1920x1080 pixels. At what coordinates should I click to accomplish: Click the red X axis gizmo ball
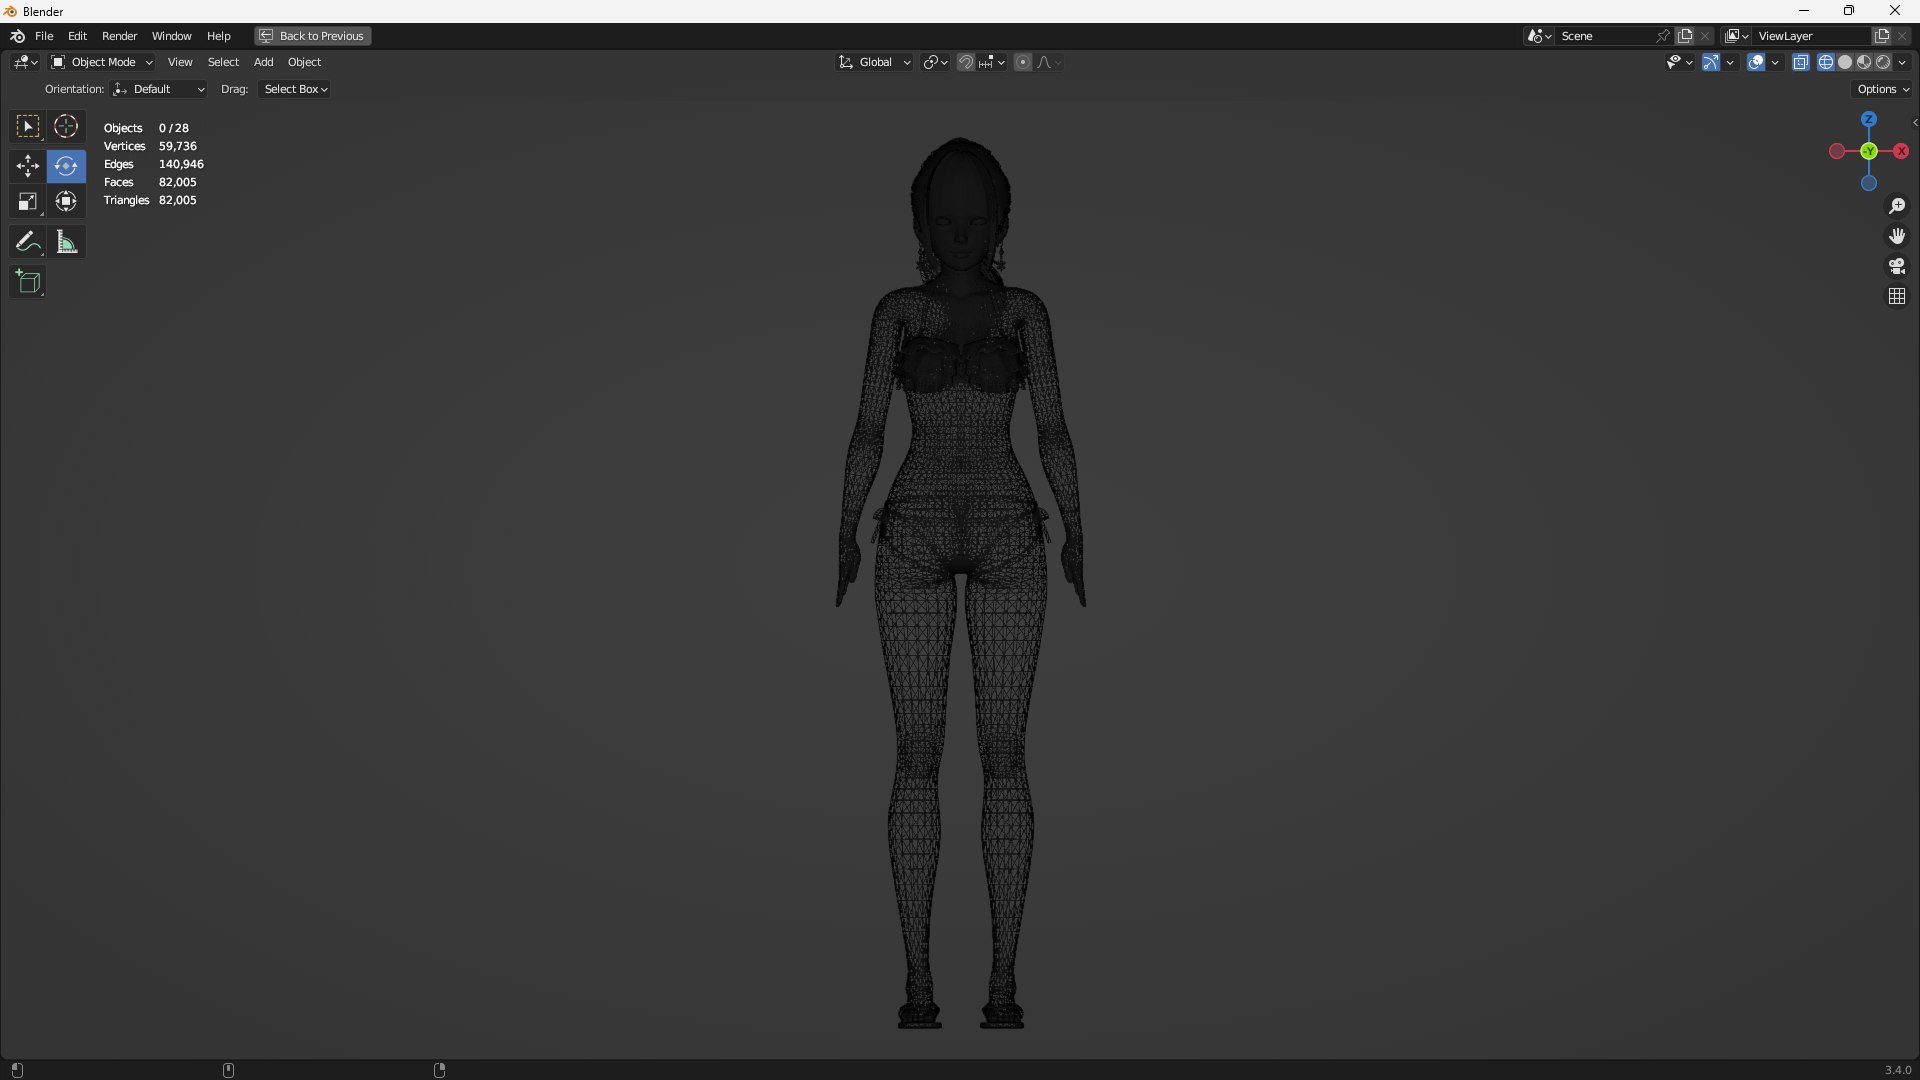coord(1901,151)
